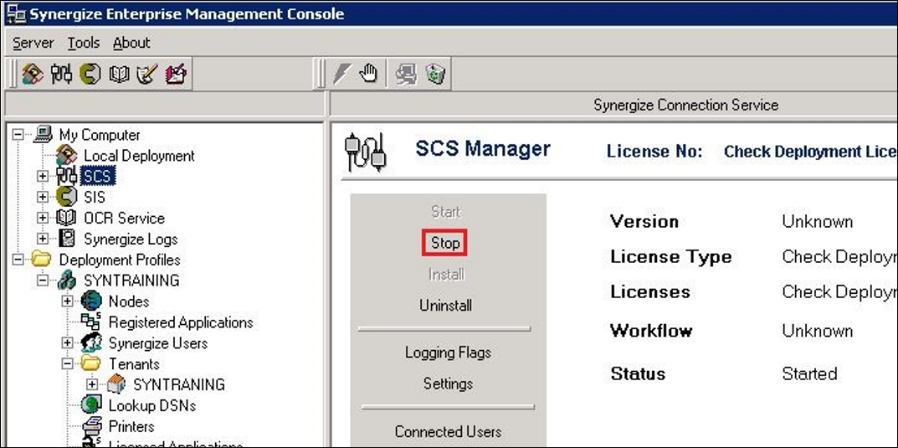
Task: Expand the OCR Service node
Action: pos(43,218)
